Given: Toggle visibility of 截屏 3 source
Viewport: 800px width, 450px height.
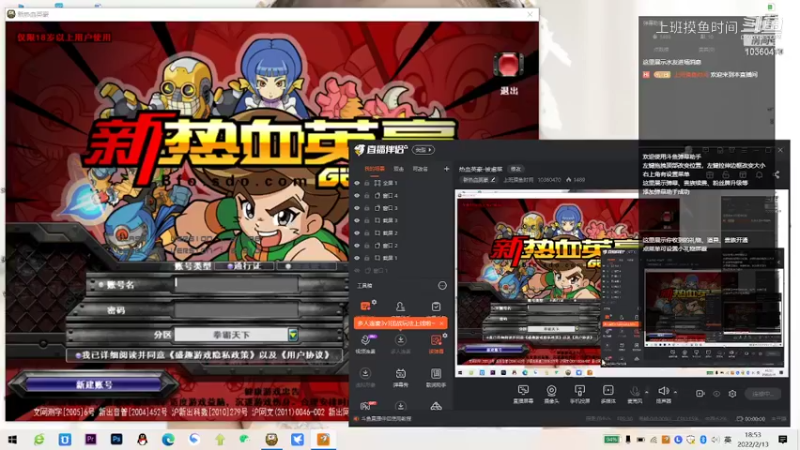Looking at the screenshot, I should tap(357, 220).
